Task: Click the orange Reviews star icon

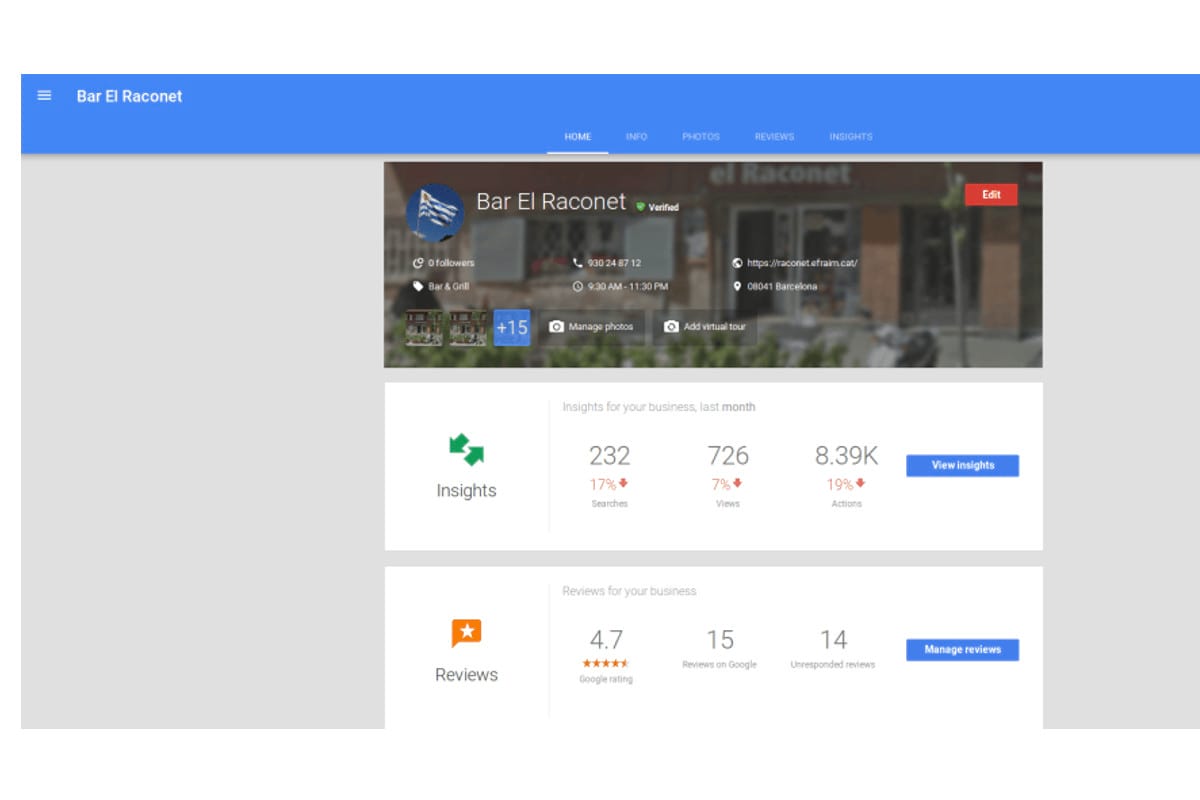Action: pyautogui.click(x=466, y=633)
